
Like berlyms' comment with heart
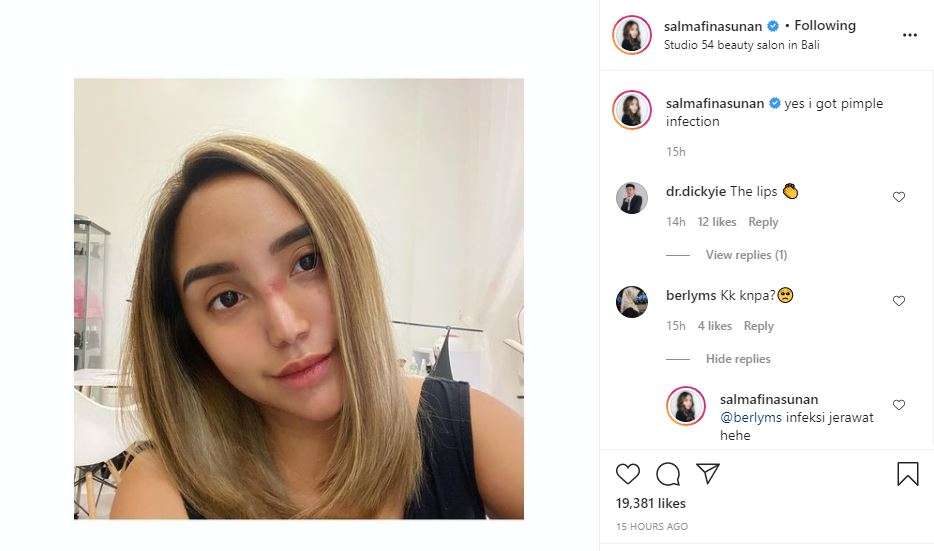pos(899,301)
